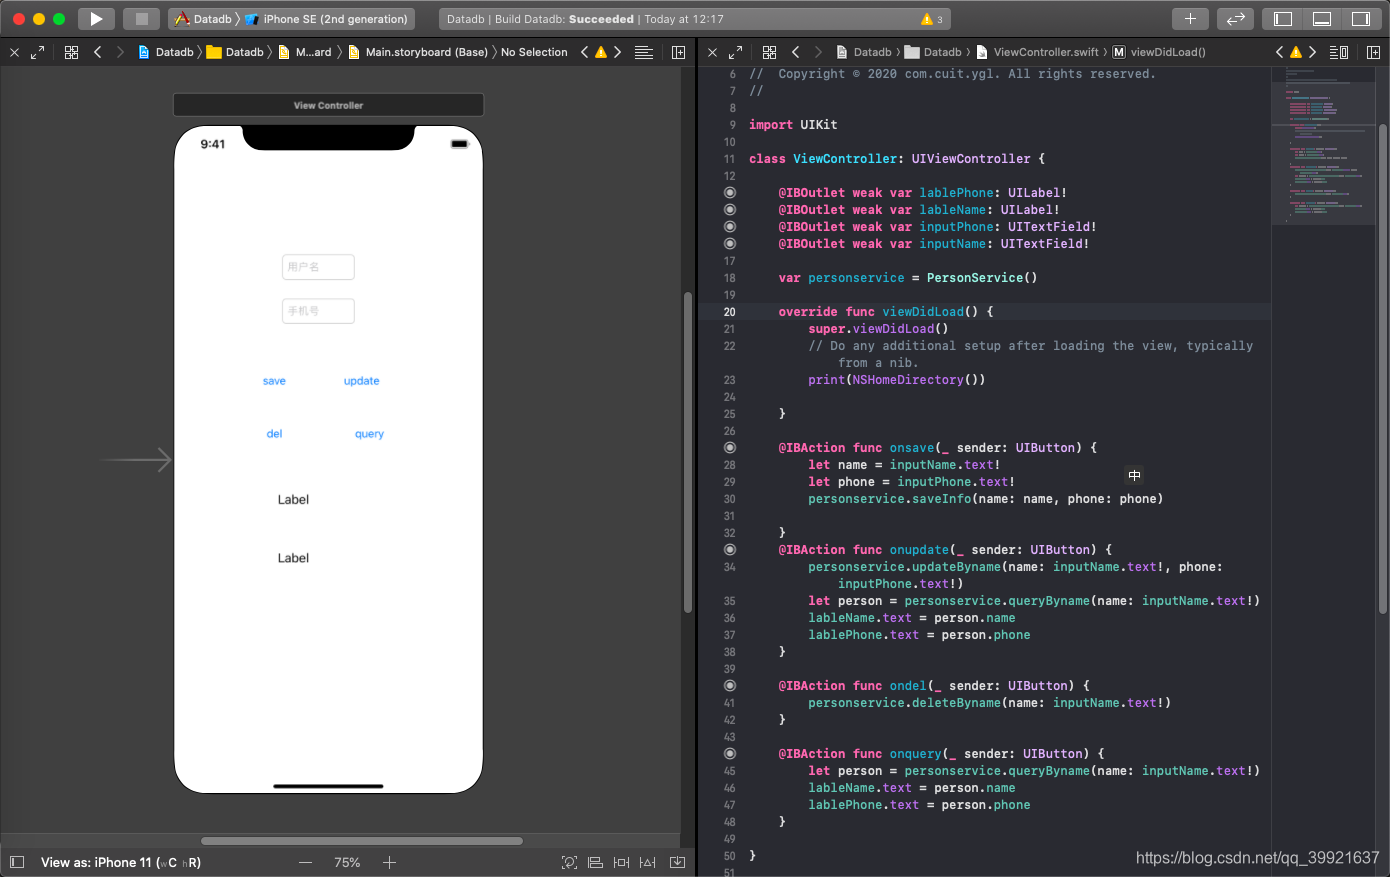Select the upper Label on canvas
1390x877 pixels.
(x=293, y=500)
